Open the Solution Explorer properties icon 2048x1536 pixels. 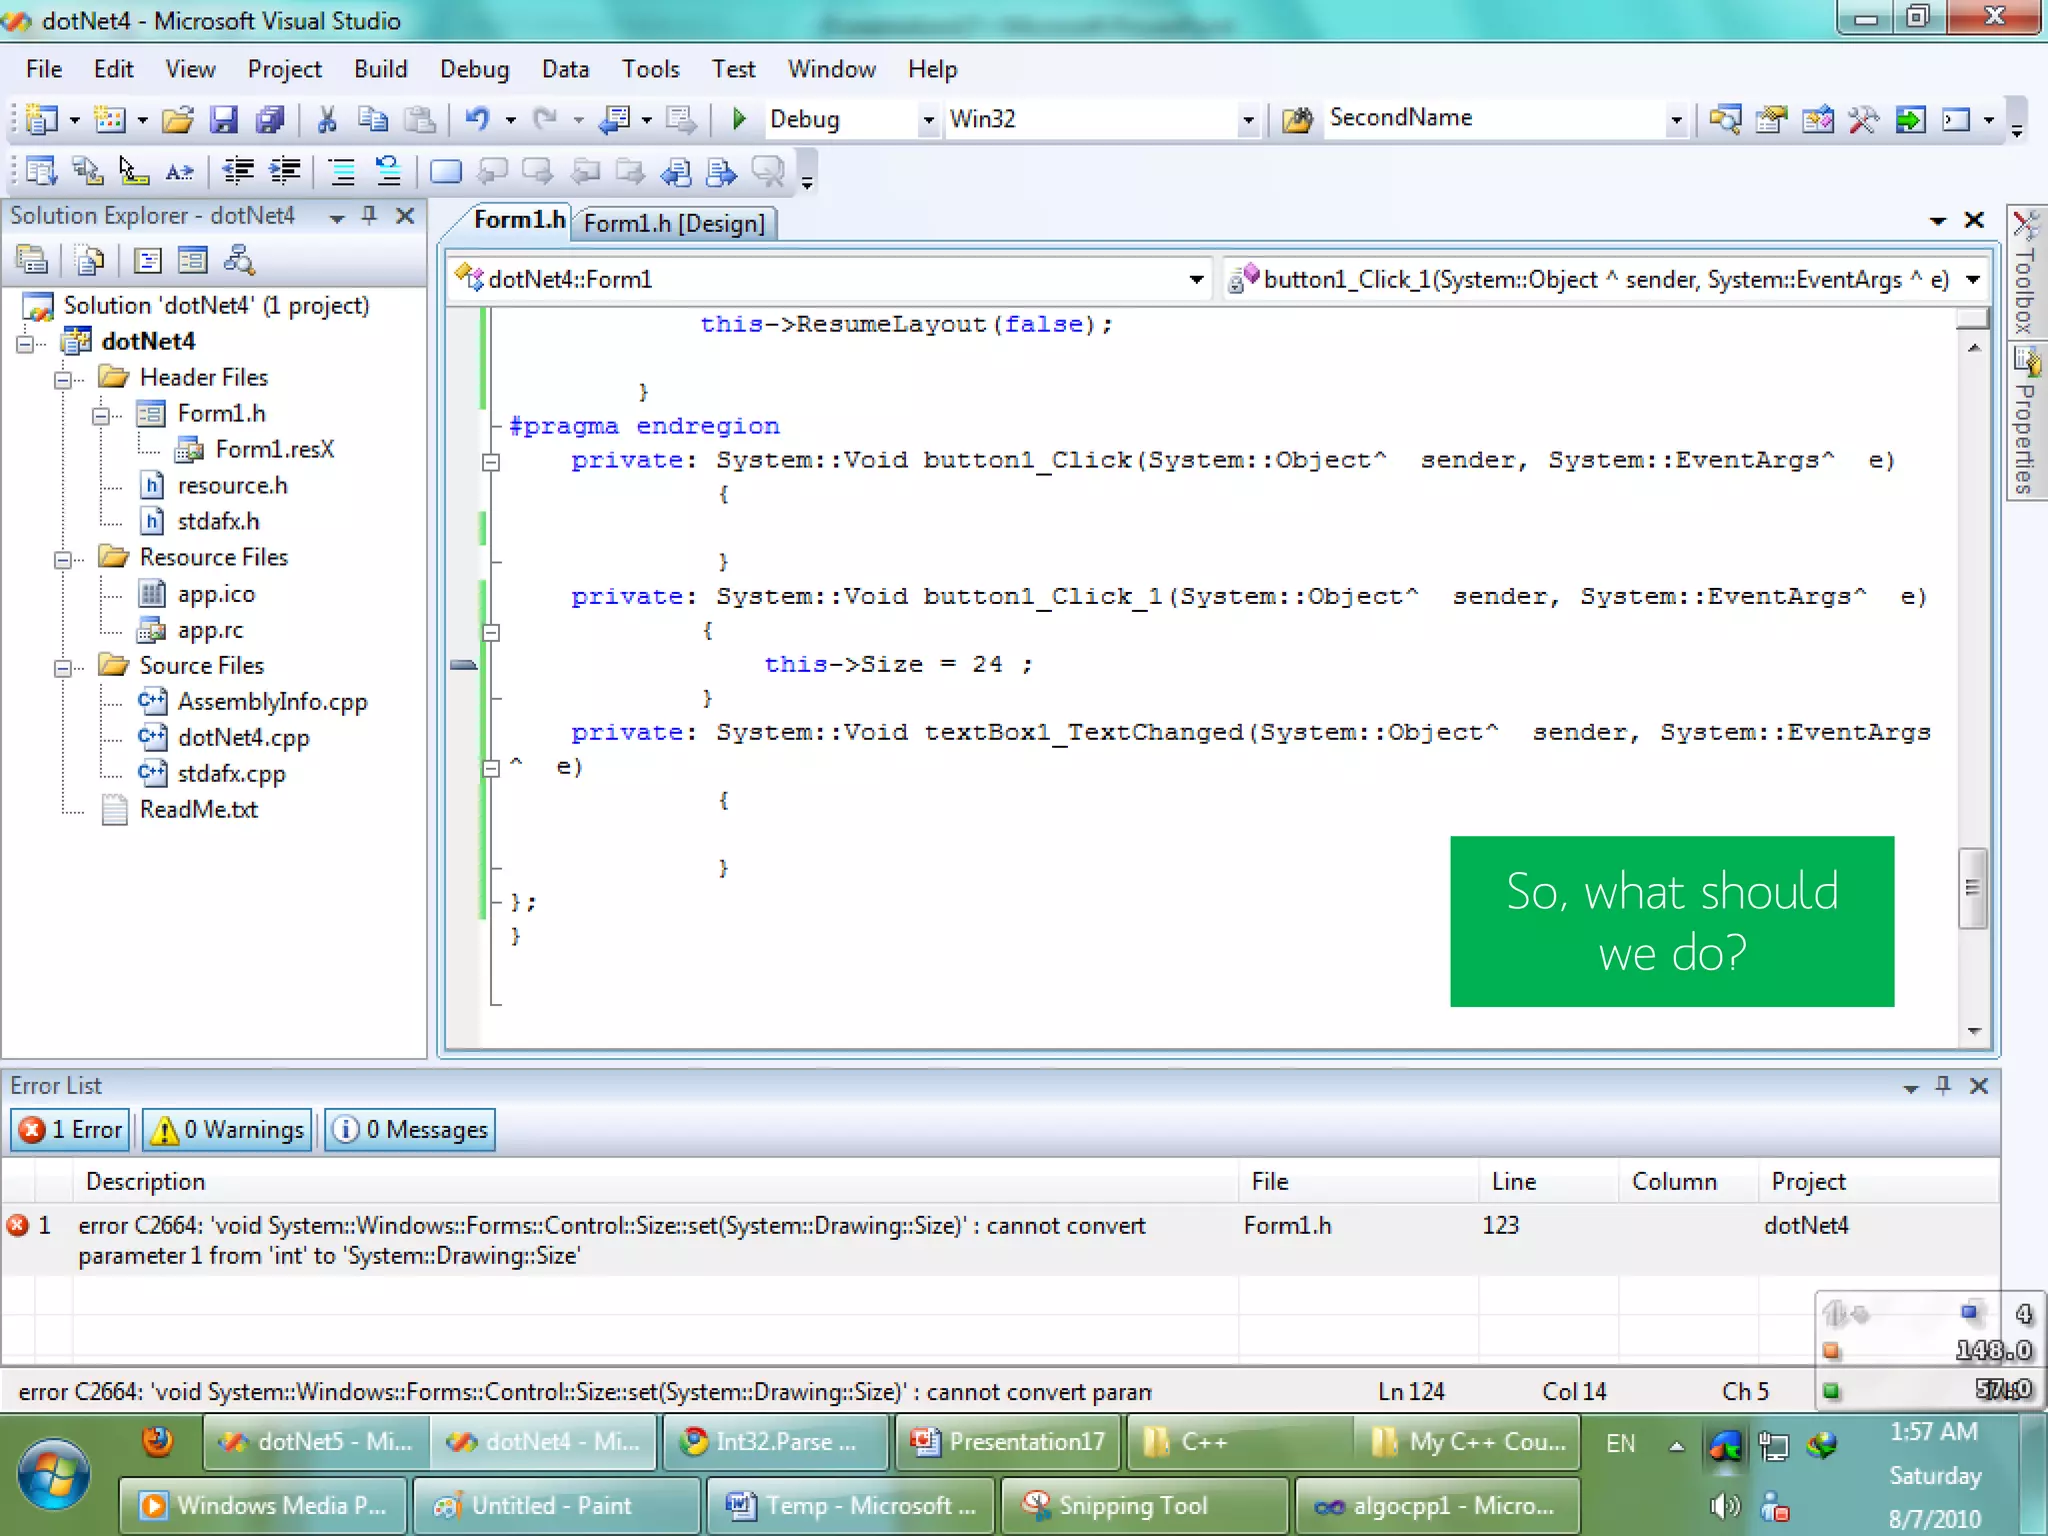pyautogui.click(x=32, y=261)
